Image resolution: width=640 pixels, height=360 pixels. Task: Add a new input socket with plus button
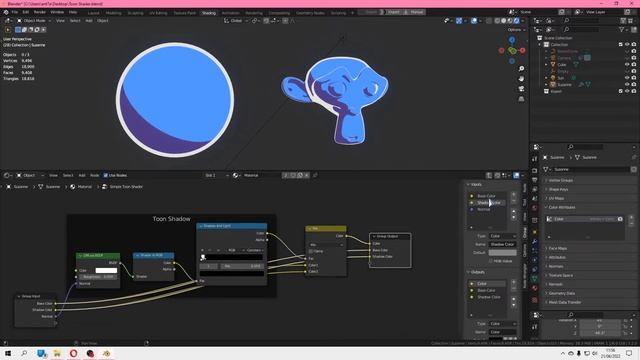pos(513,195)
